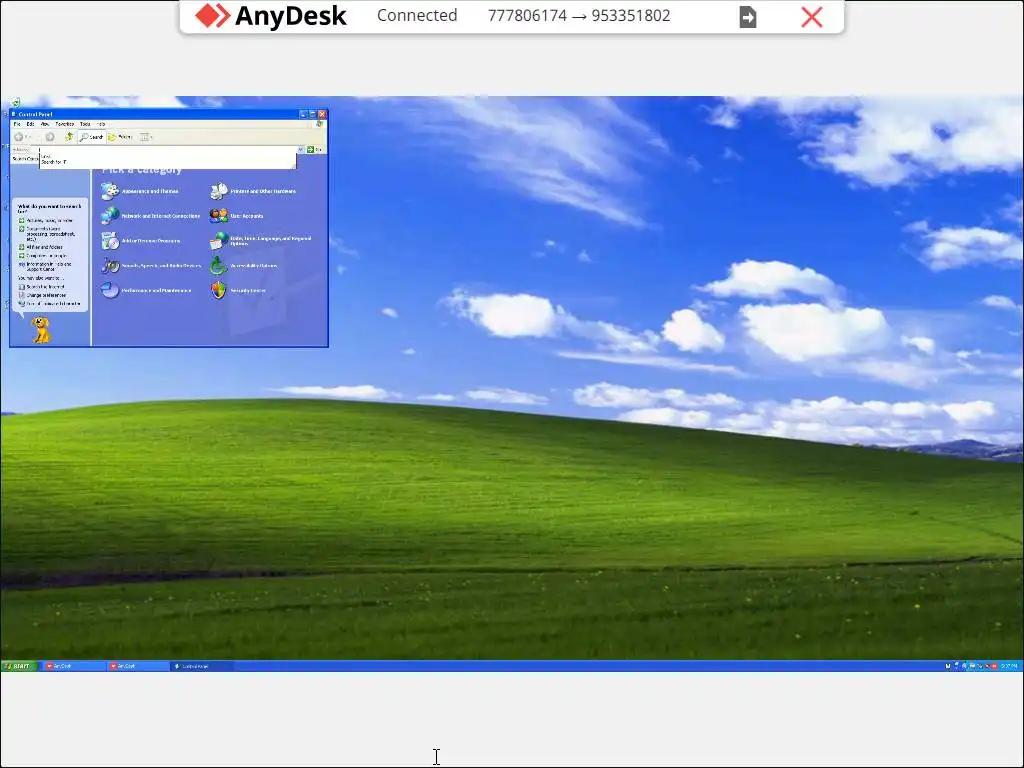Open the AnyDesk session actions arrow icon
1024x768 pixels.
click(748, 17)
